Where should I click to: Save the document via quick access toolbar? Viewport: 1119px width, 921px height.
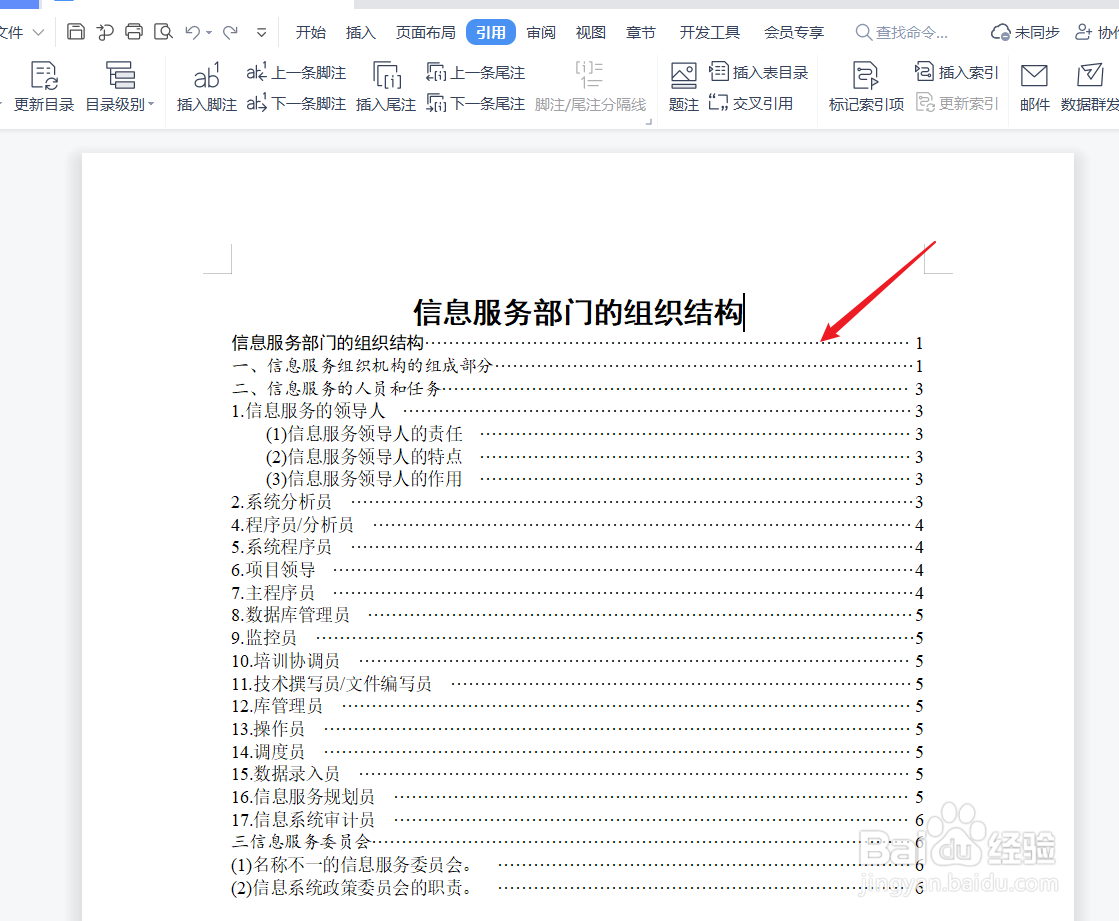click(75, 31)
